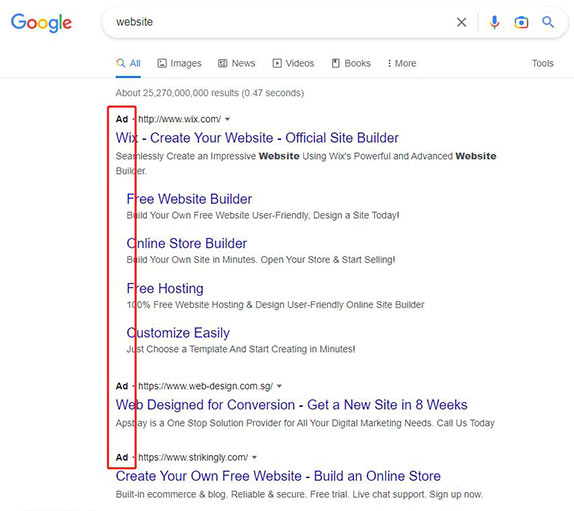Open the Wix Create Your Website ad
This screenshot has width=574, height=511.
pyautogui.click(x=257, y=138)
